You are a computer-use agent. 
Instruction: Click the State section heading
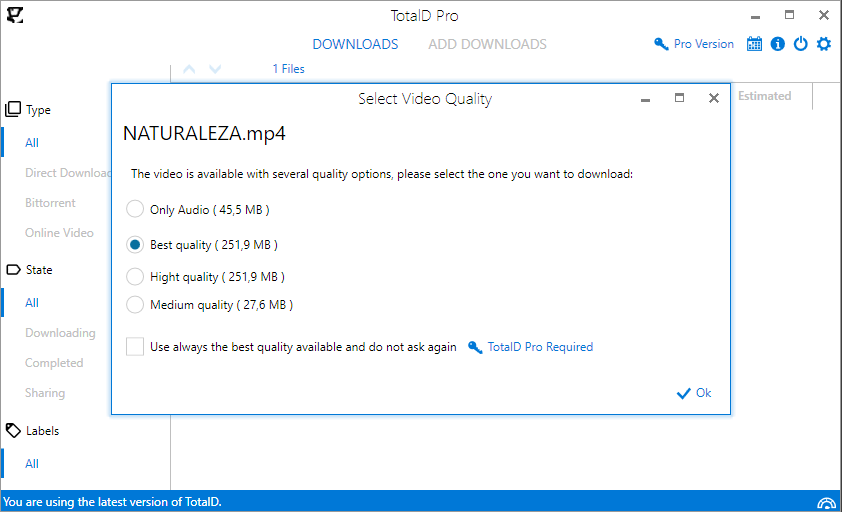tap(39, 270)
